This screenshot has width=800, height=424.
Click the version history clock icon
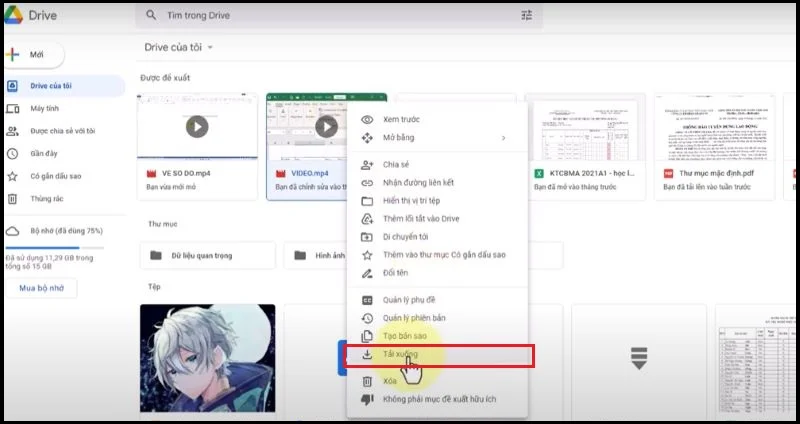point(367,318)
